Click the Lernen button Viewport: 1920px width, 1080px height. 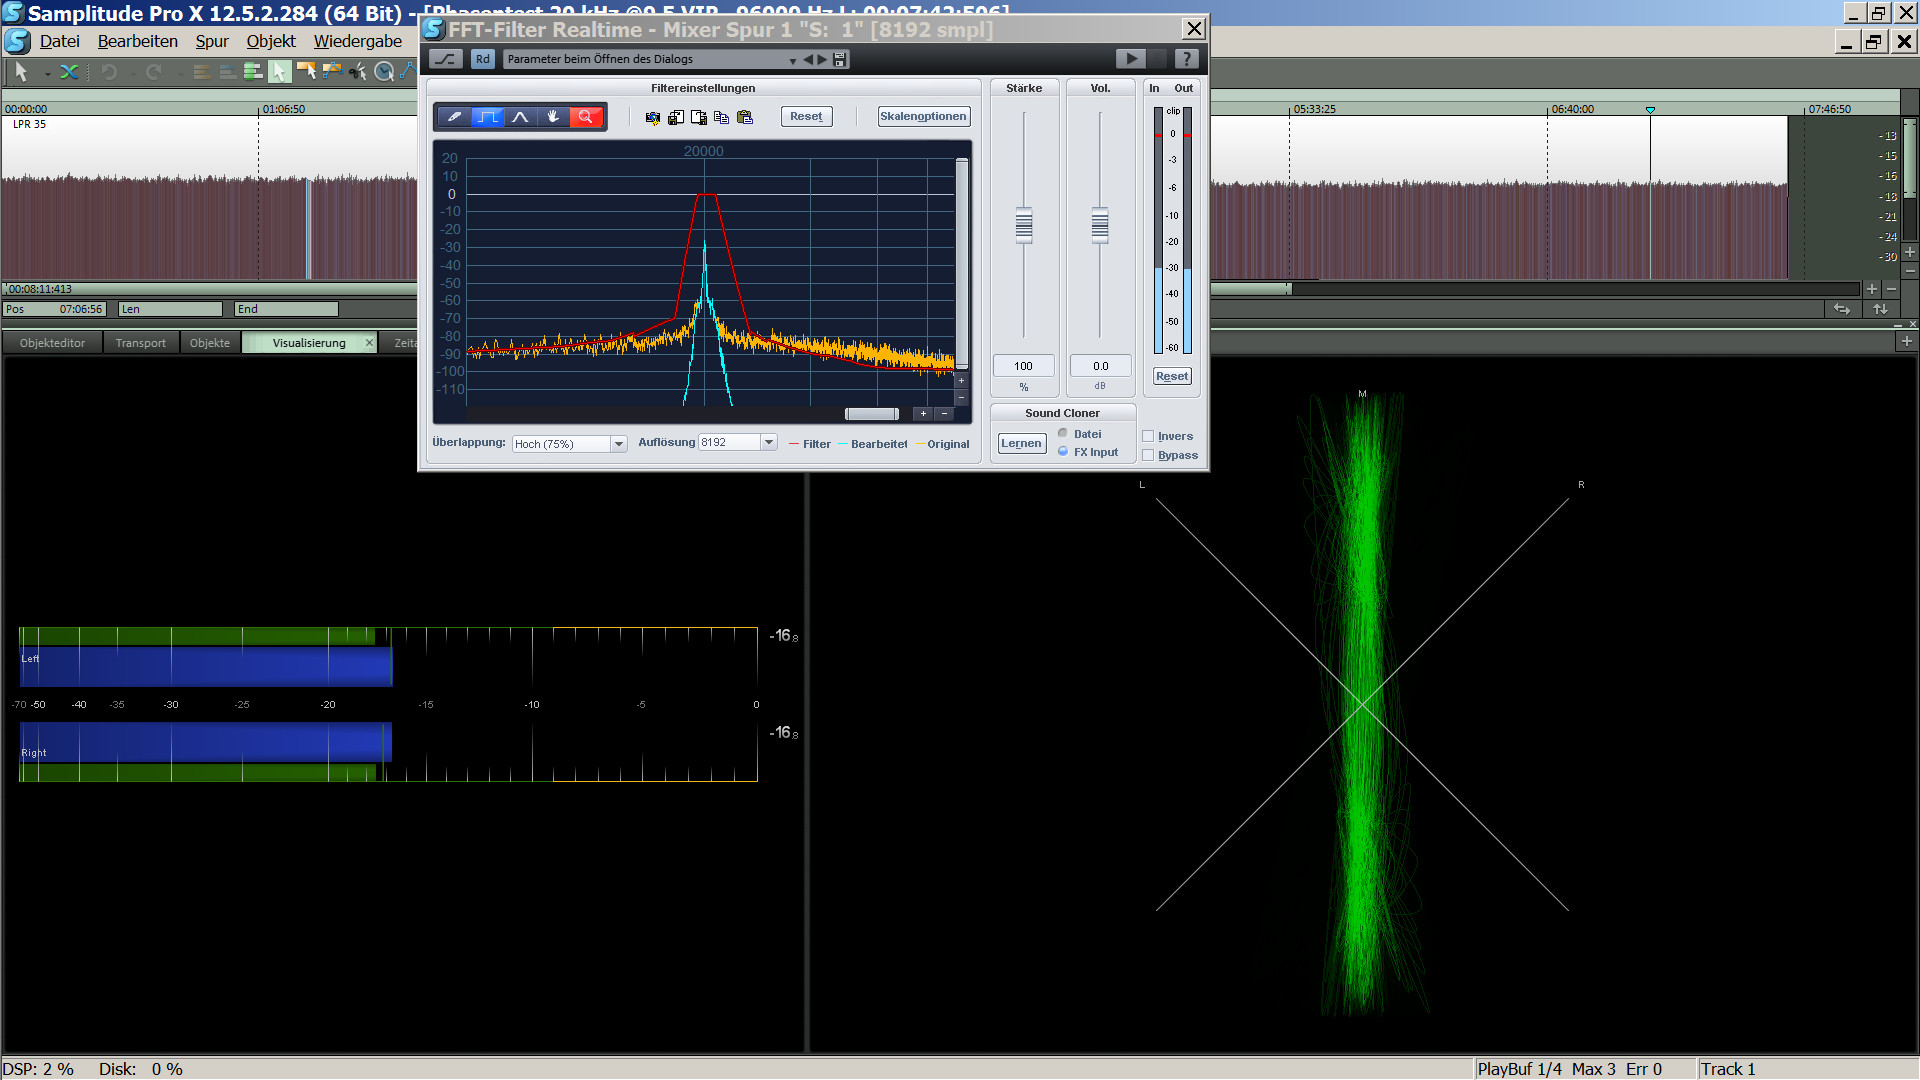pyautogui.click(x=1021, y=443)
